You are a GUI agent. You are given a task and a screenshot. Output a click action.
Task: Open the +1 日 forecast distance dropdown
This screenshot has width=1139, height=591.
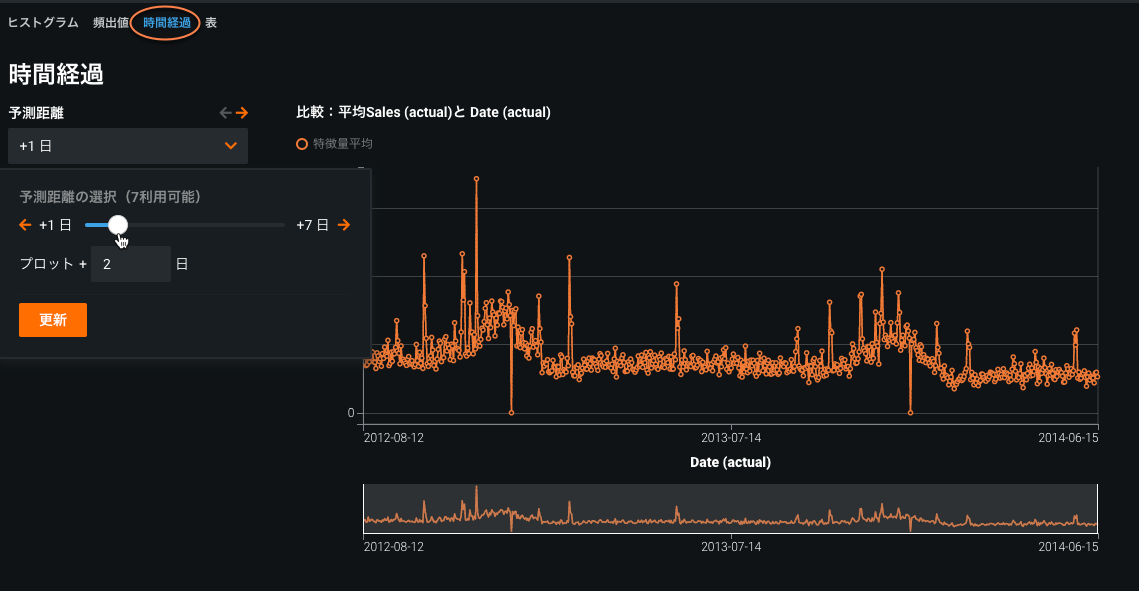point(127,146)
